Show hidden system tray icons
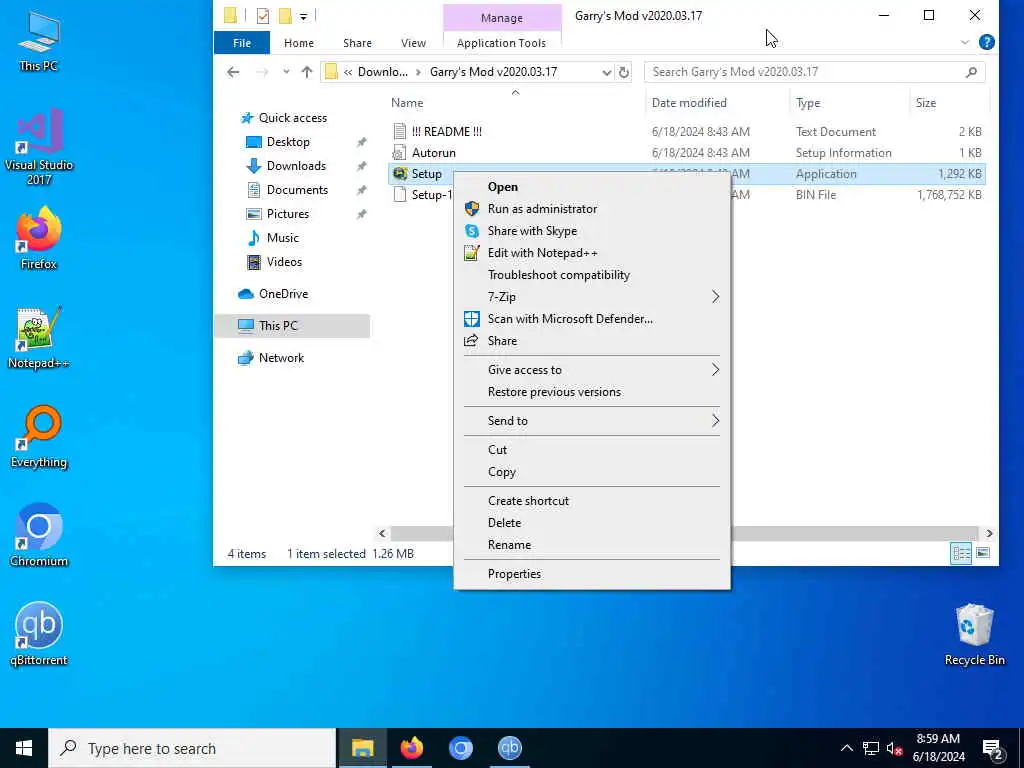 tap(846, 749)
